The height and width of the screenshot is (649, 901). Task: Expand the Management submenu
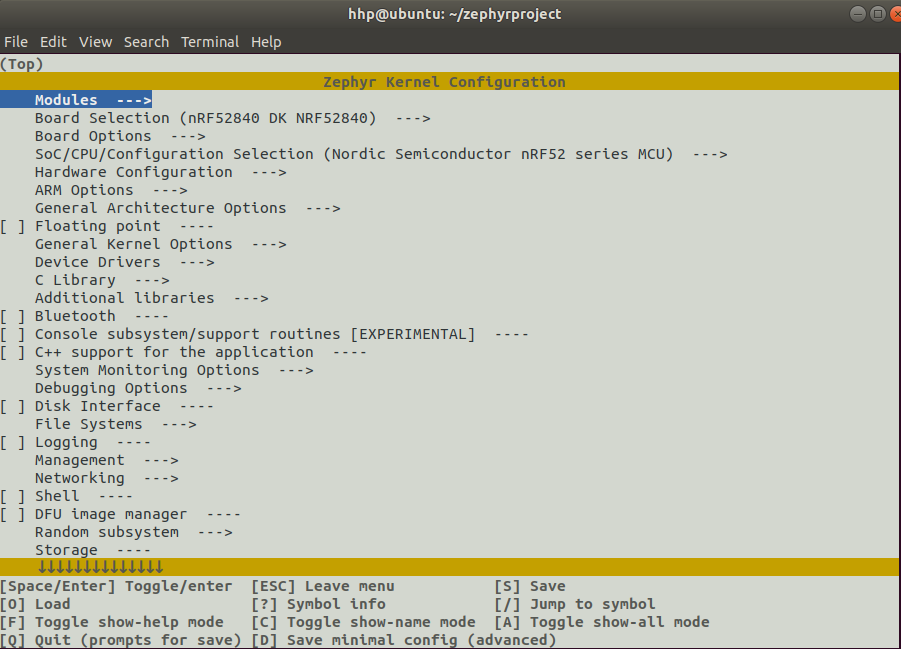(x=80, y=459)
